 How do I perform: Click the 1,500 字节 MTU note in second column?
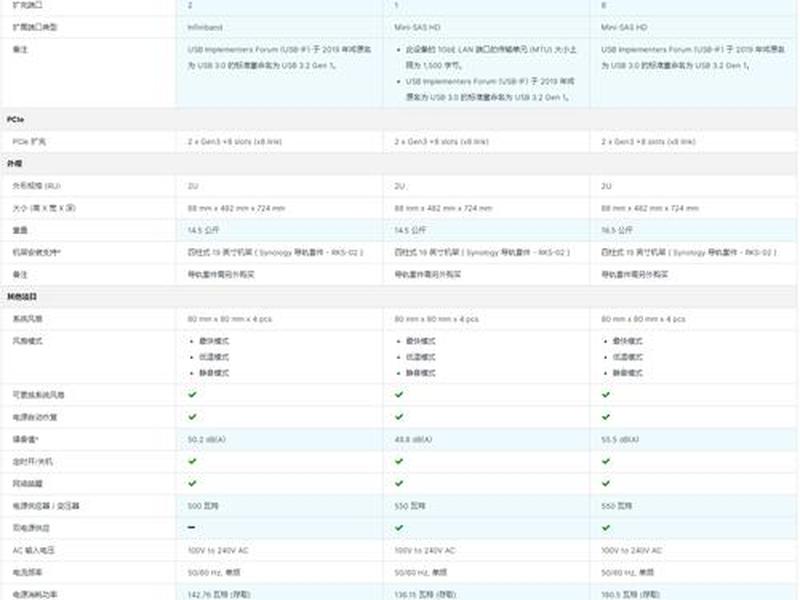coord(491,57)
